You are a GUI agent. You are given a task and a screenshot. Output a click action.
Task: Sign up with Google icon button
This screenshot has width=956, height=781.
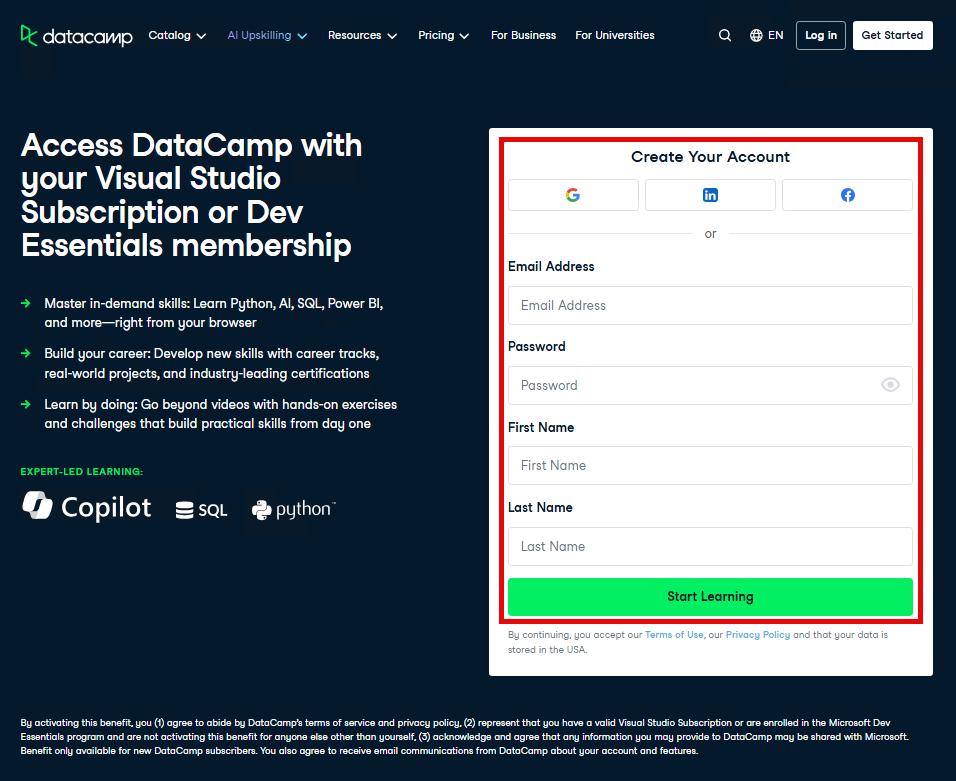tap(573, 195)
